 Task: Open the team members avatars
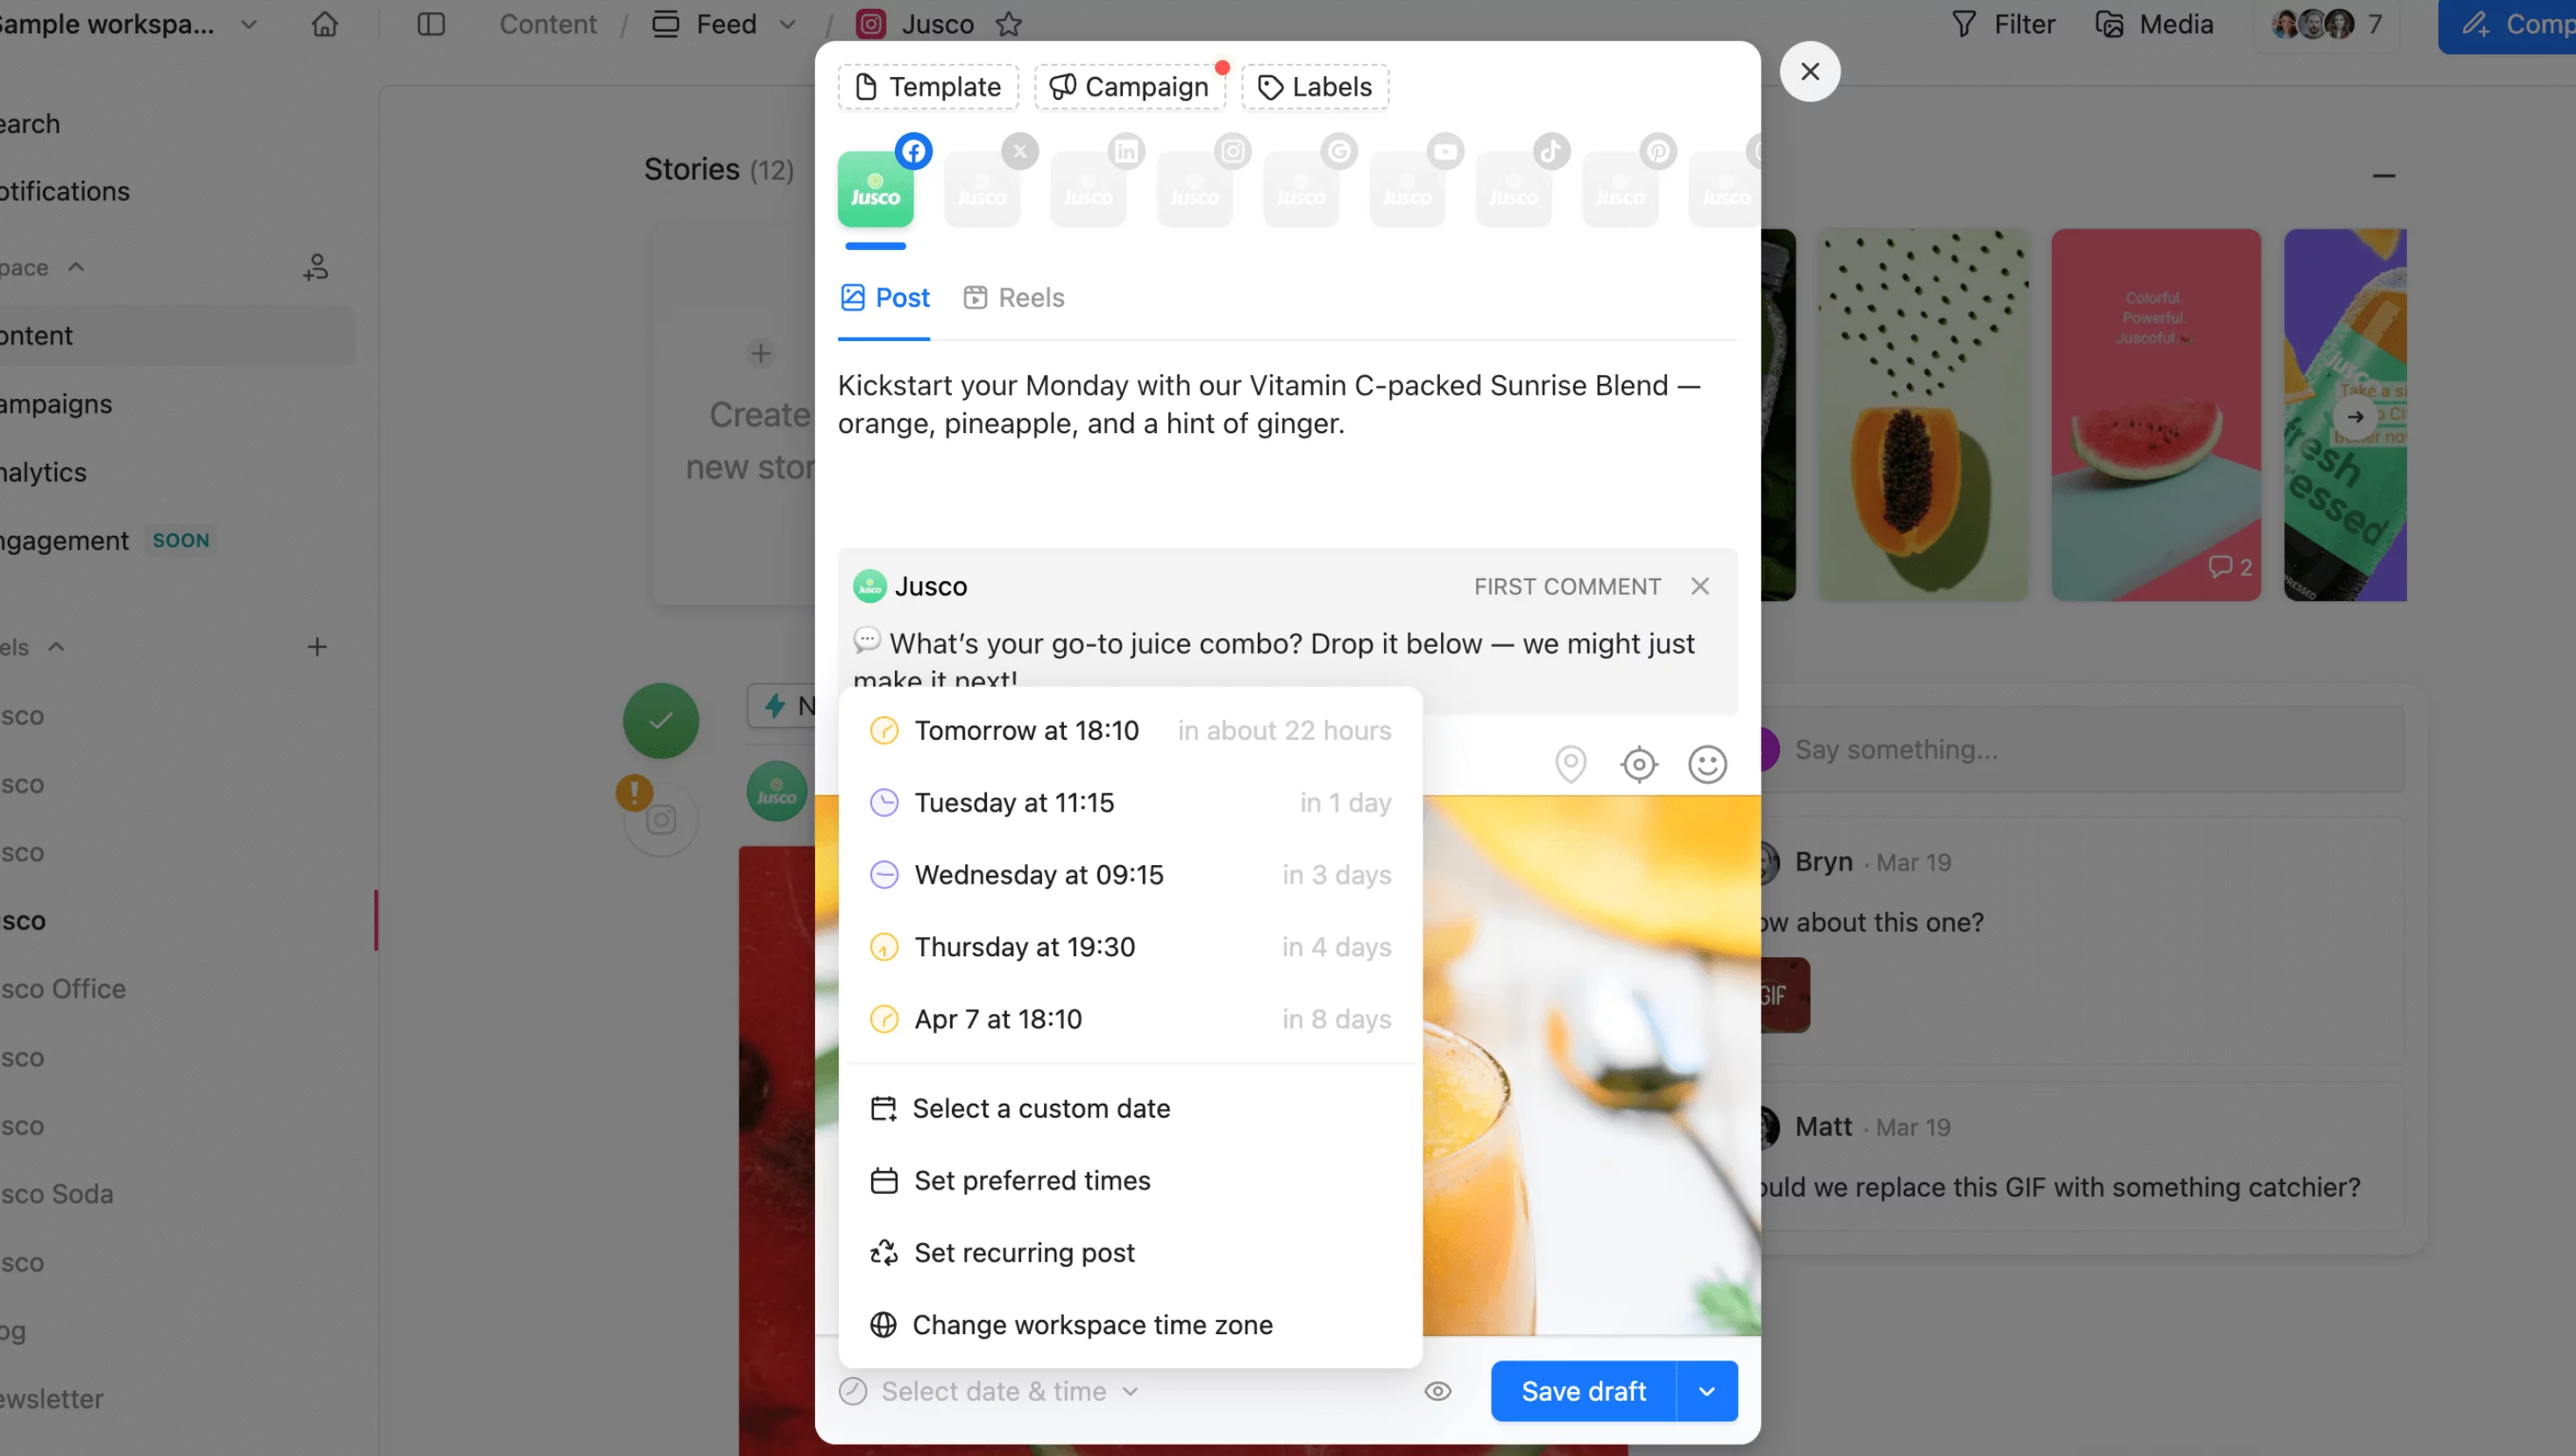coord(2326,24)
